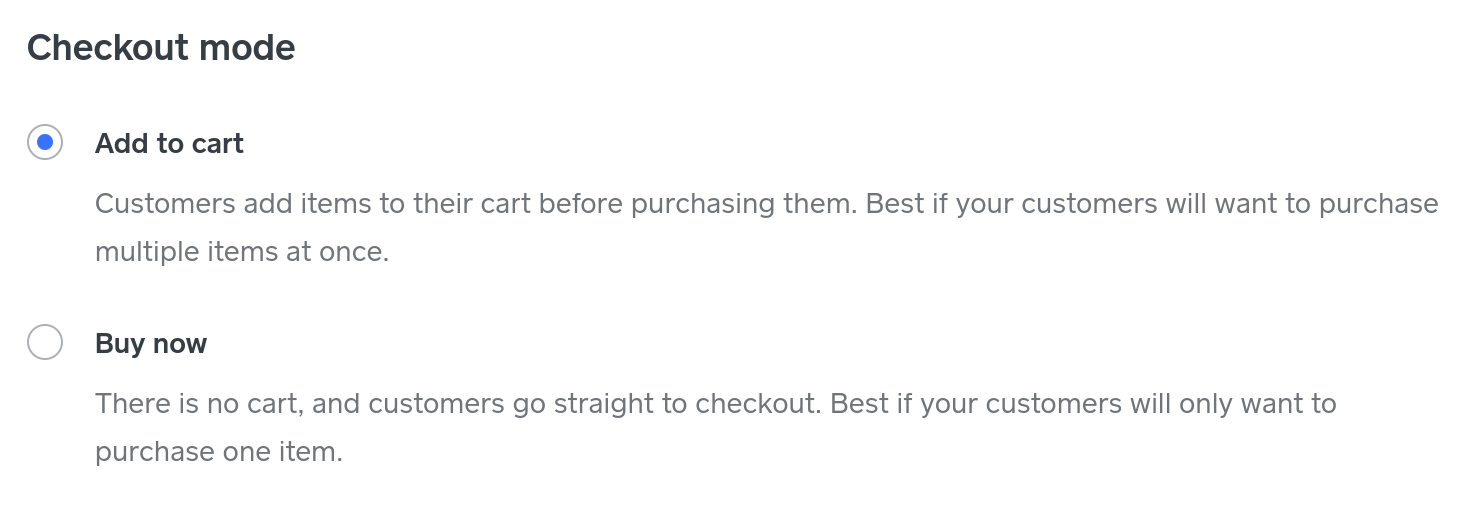
Task: Click the blue dot in the selected radio
Action: (x=45, y=143)
